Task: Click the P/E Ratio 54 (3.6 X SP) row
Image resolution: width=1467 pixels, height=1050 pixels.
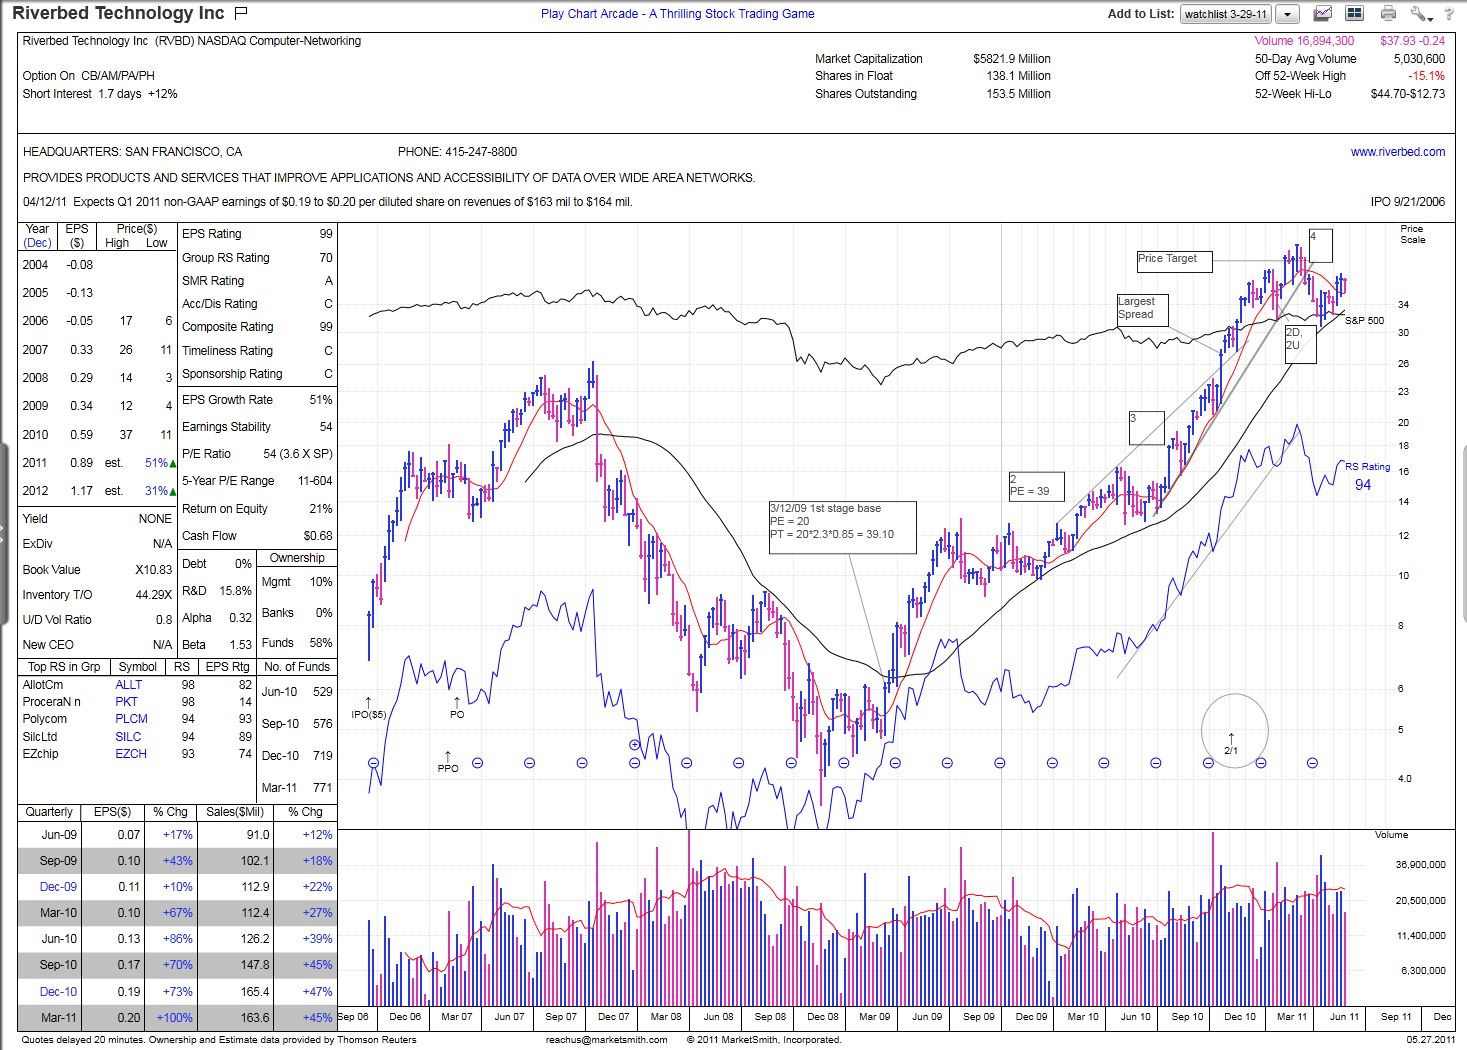Action: tap(257, 454)
